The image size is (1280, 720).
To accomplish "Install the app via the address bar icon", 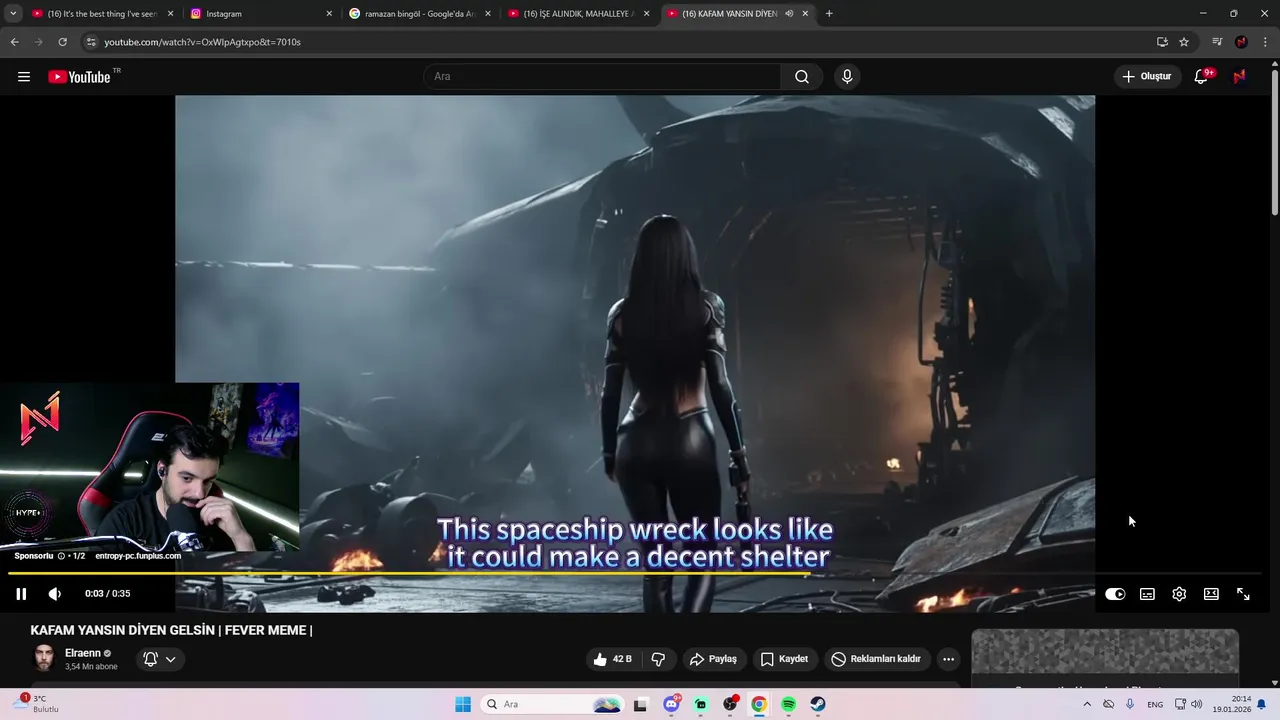I will [x=1162, y=42].
